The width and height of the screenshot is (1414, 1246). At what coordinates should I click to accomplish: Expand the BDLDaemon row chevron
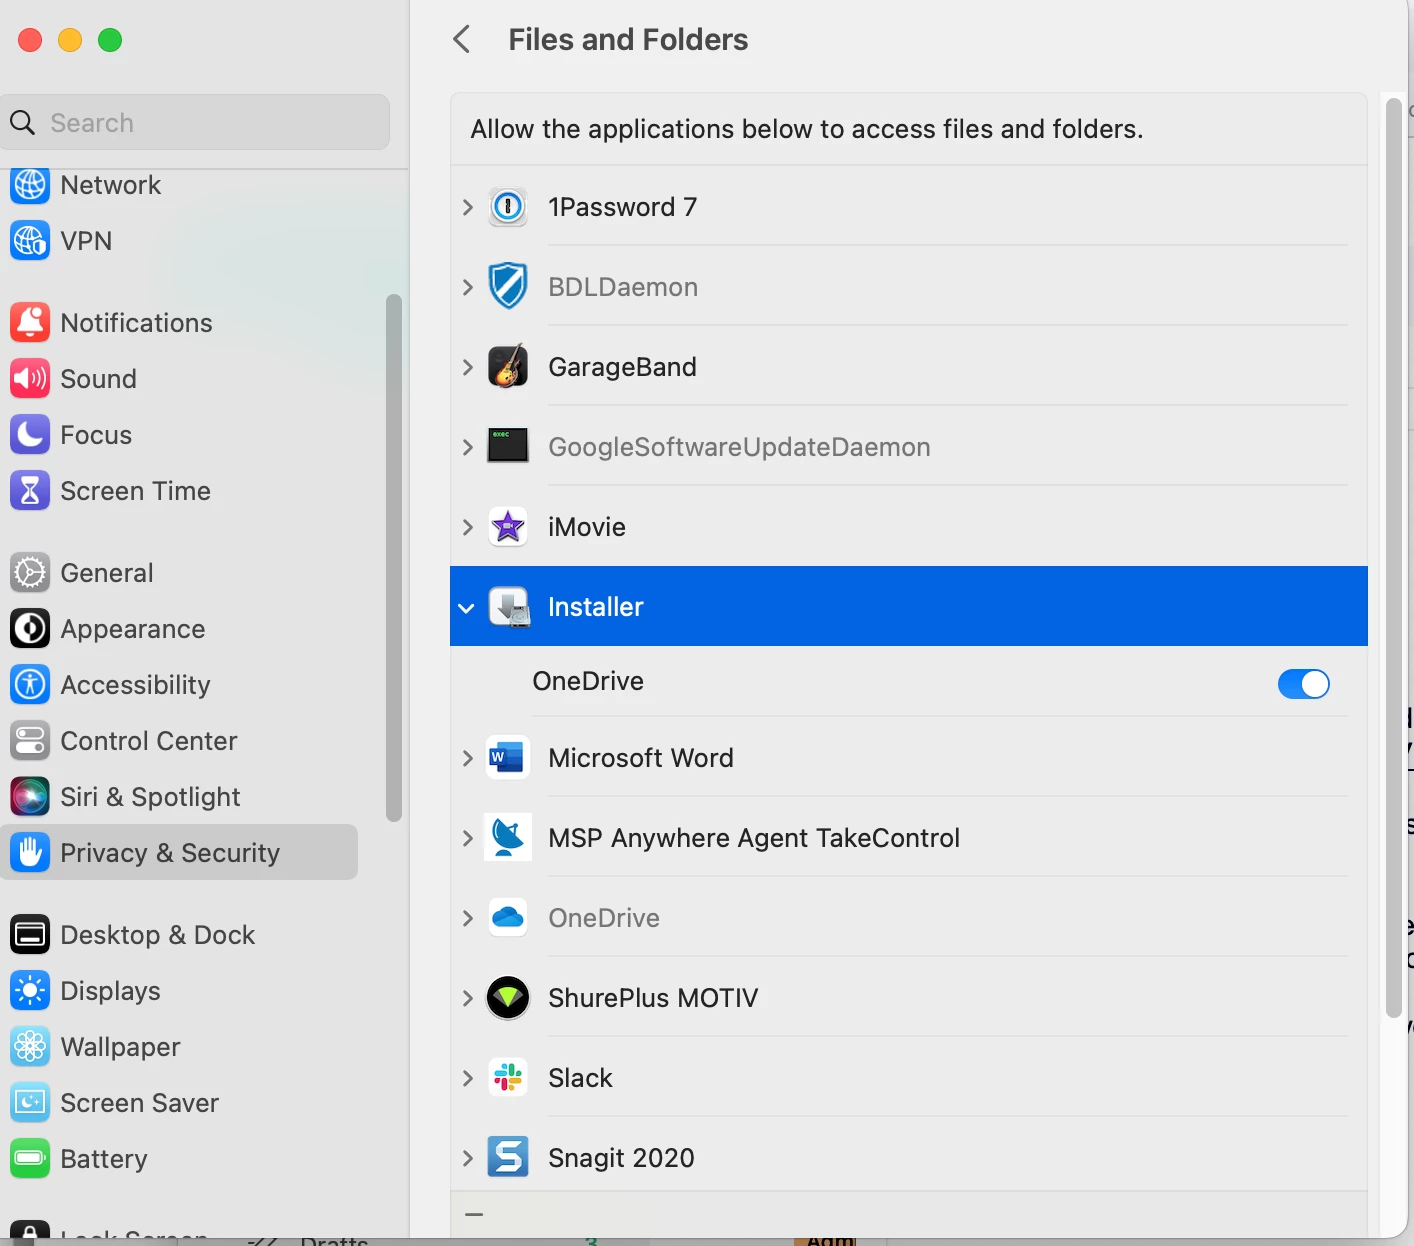pyautogui.click(x=467, y=287)
